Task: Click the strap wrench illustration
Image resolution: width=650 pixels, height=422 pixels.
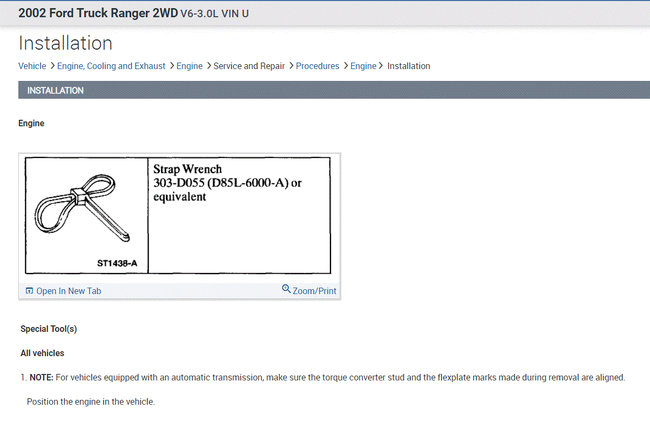Action: (x=81, y=209)
